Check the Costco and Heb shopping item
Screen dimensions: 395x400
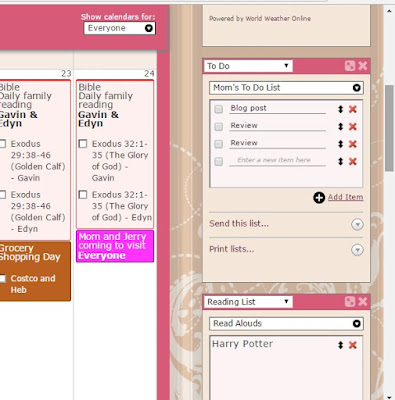(3, 278)
